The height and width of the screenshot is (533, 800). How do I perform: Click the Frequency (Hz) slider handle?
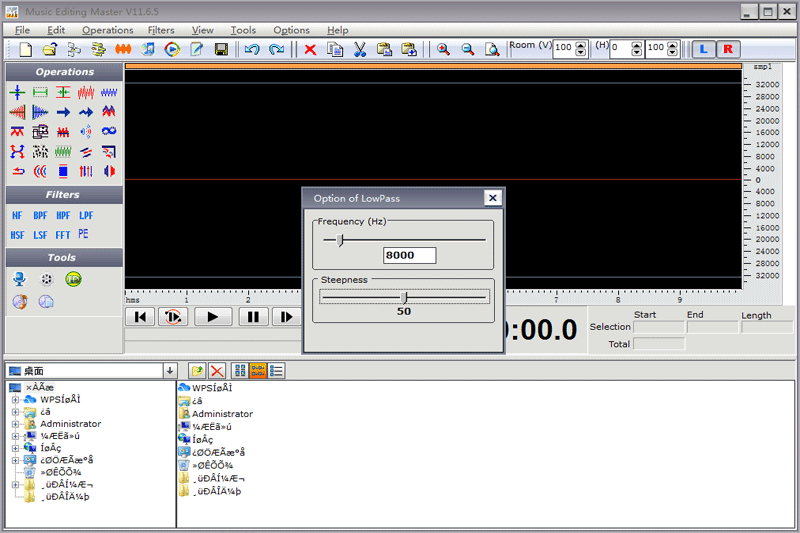click(x=340, y=240)
